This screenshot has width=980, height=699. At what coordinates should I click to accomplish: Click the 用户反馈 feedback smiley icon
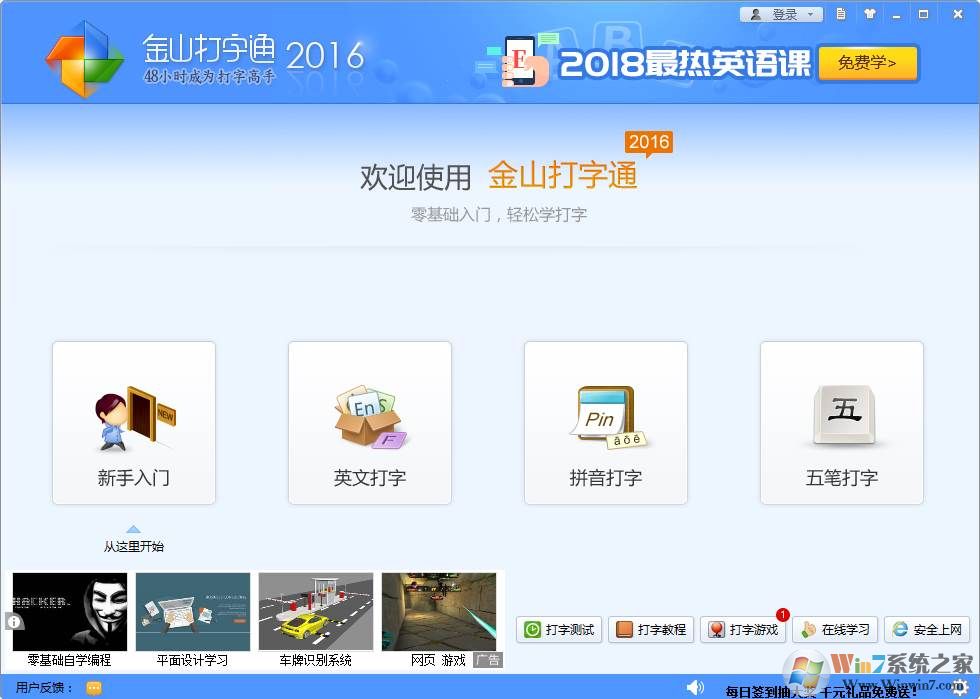coord(93,688)
